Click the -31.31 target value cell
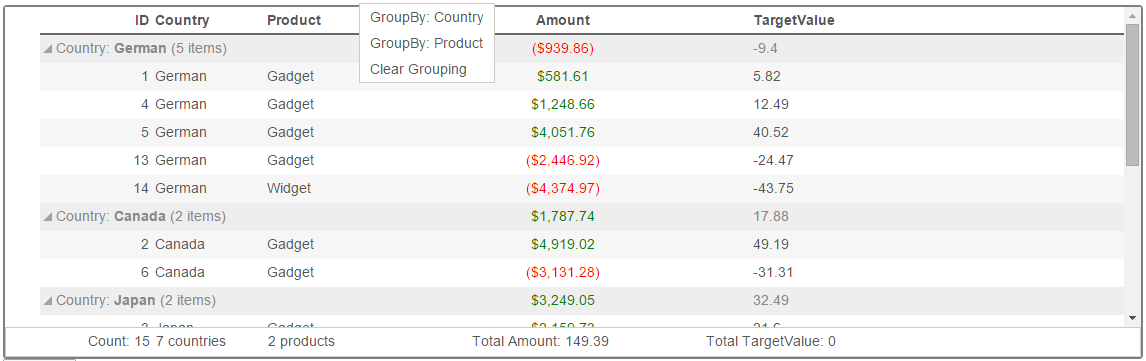Screen dimensions: 1146x361 773,273
